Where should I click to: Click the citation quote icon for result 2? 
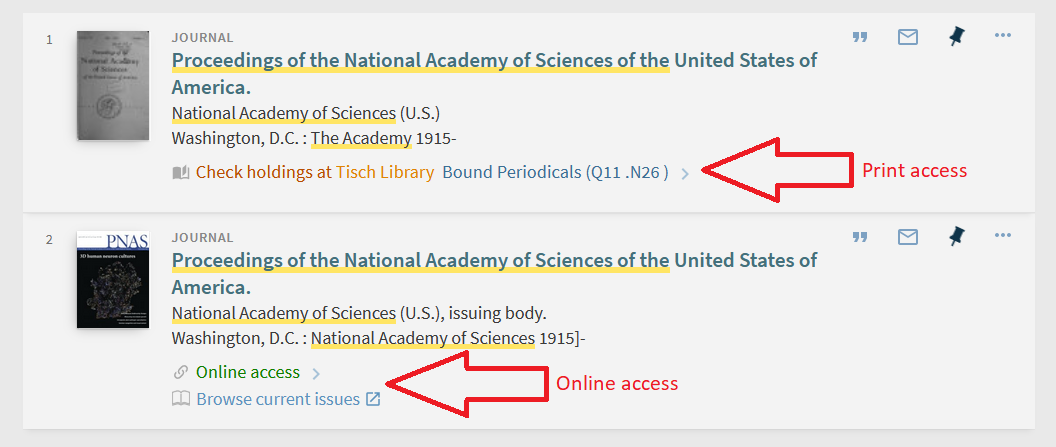coord(859,237)
